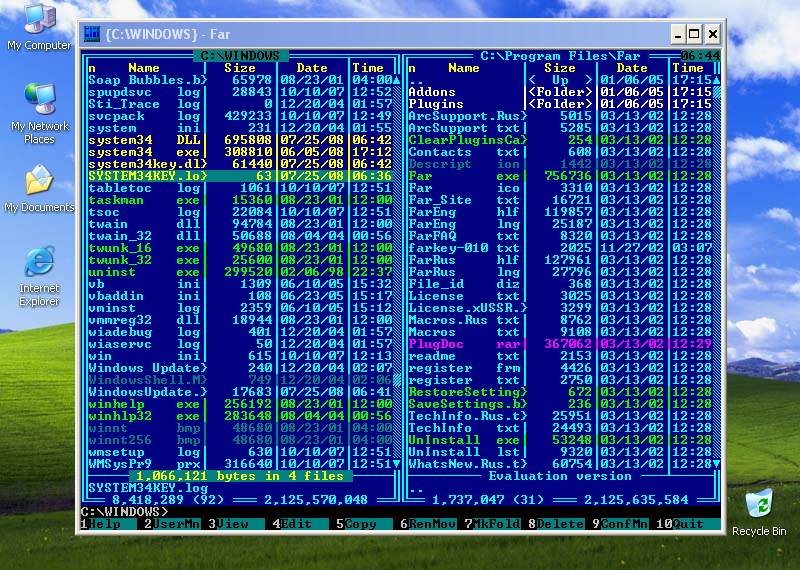Viewport: 800px width, 570px height.
Task: Select vmmreg32 dll file
Action: (240, 320)
